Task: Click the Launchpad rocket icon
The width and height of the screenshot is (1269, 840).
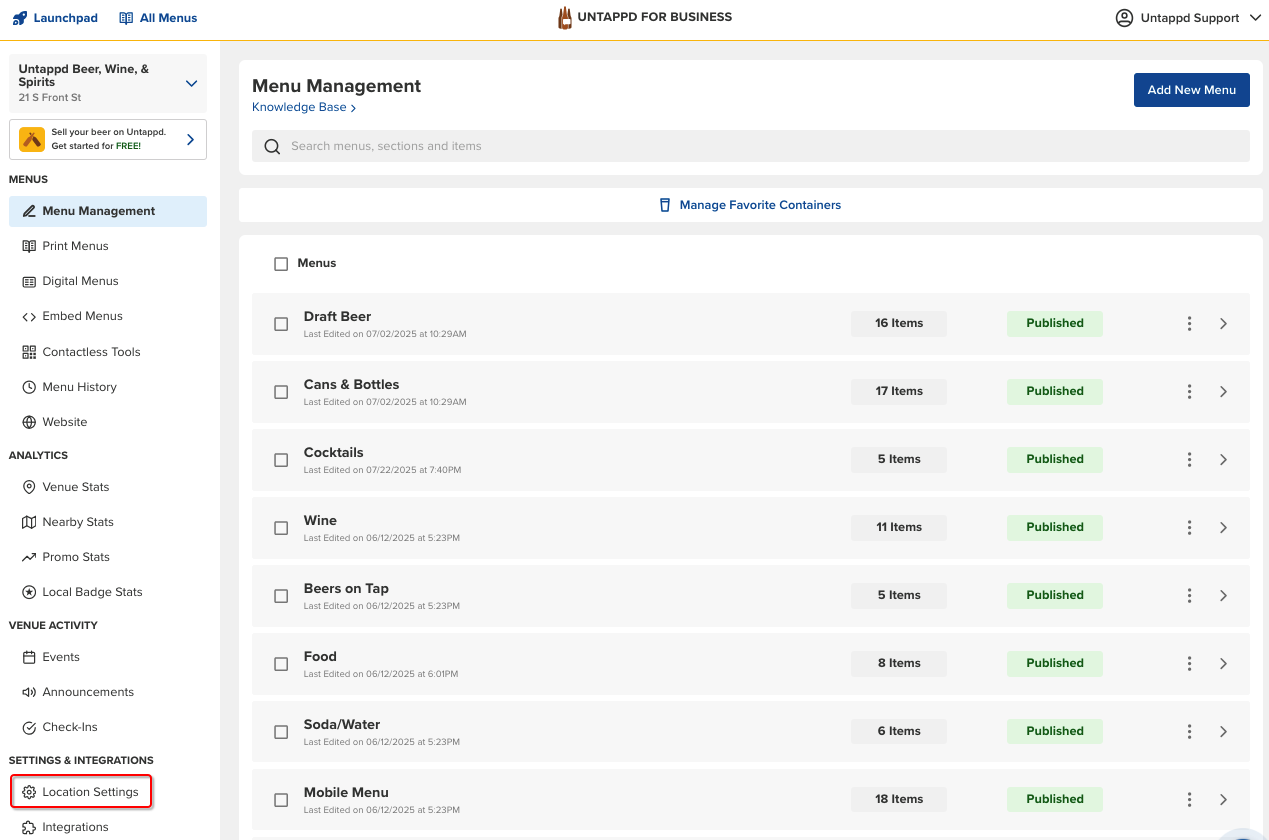Action: pos(20,18)
